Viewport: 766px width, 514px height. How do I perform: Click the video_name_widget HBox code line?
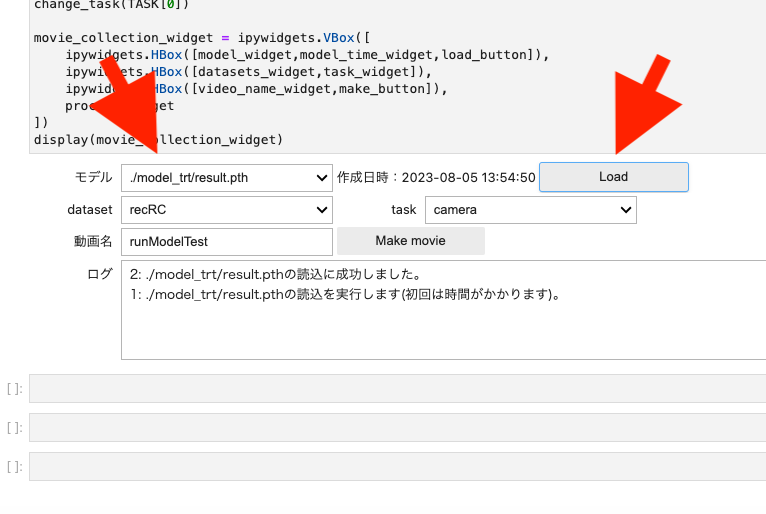pyautogui.click(x=256, y=89)
